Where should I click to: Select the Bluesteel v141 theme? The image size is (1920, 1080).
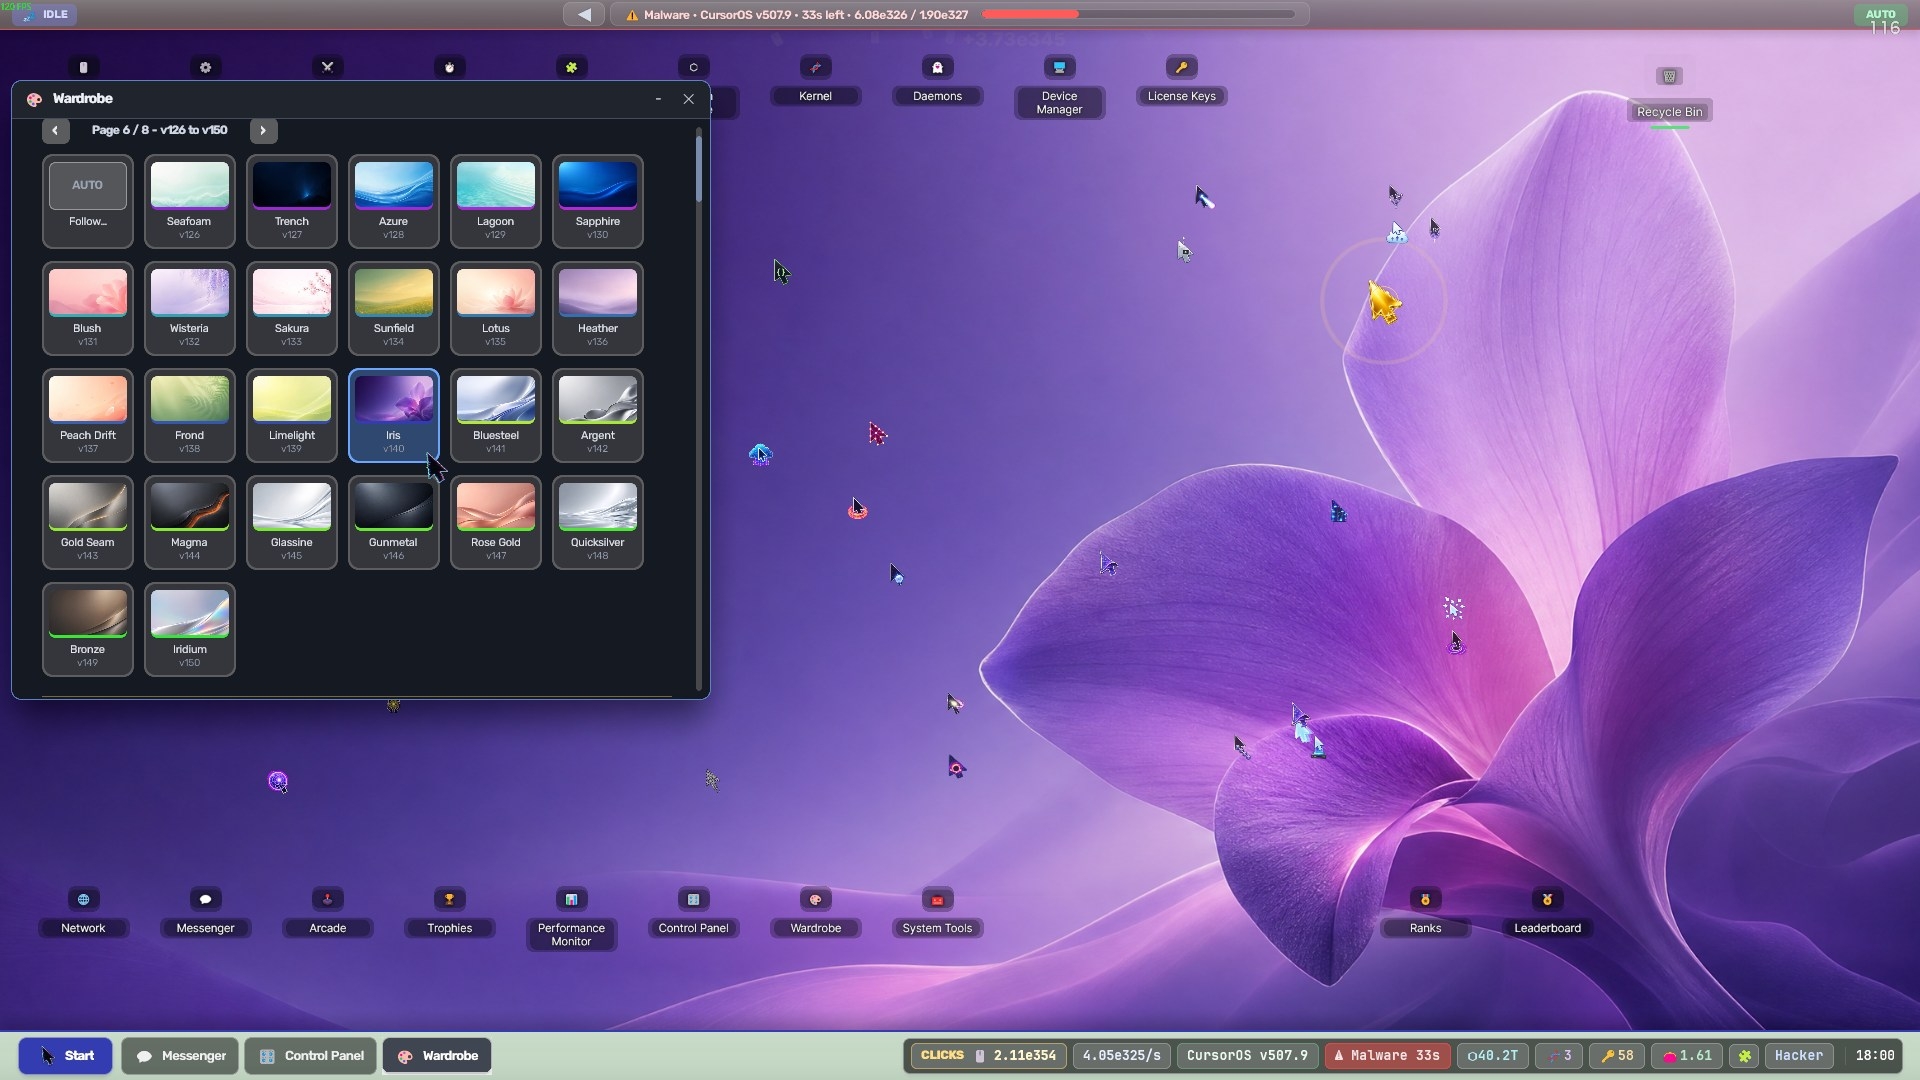click(496, 415)
